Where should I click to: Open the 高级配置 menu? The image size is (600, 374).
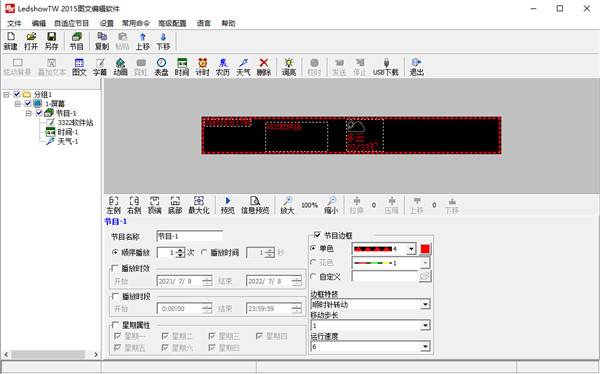pos(172,23)
